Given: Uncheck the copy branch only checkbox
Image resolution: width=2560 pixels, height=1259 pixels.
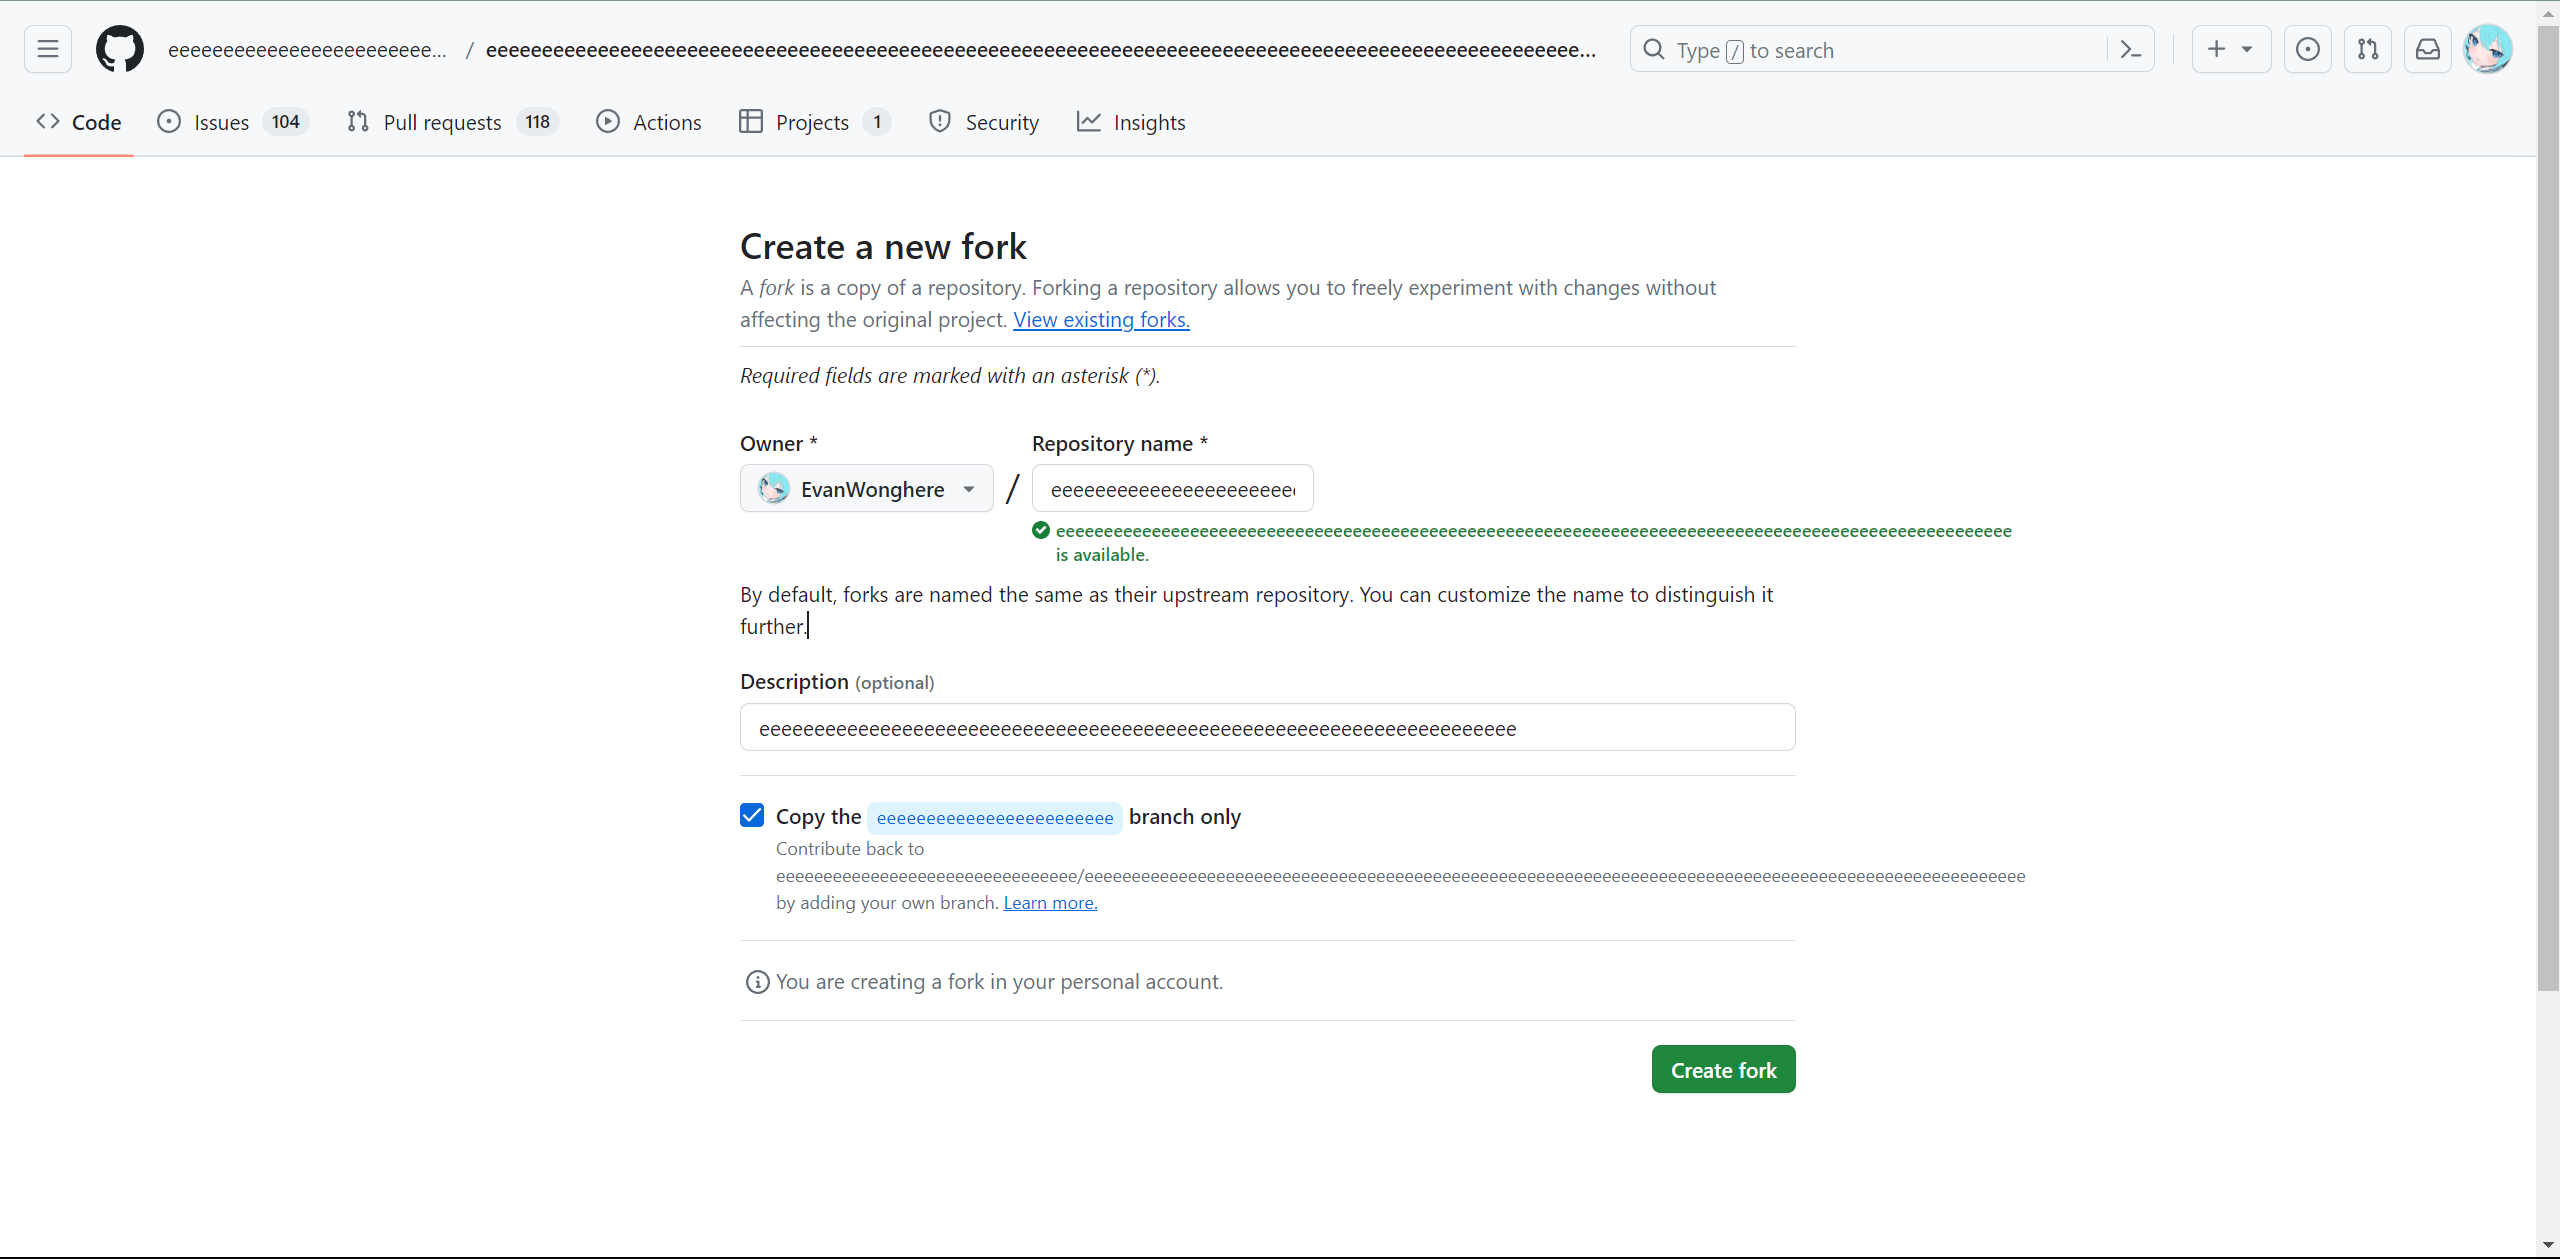Looking at the screenshot, I should click(x=752, y=816).
